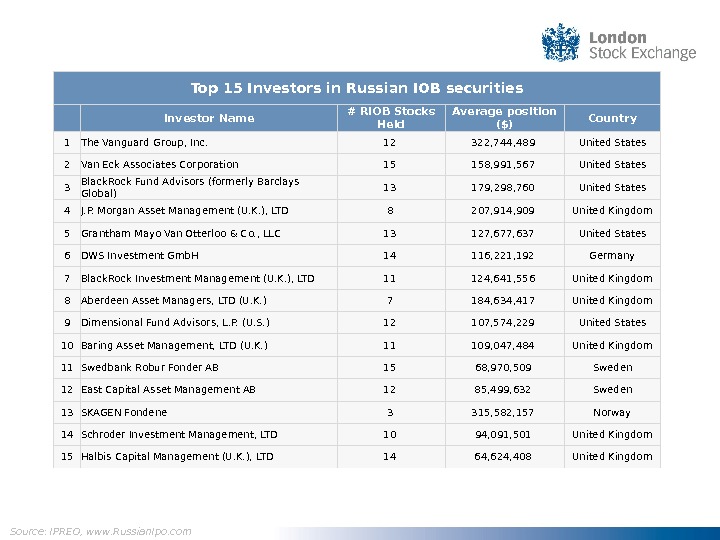Click 'United States' in the Vanguard row
720x540 pixels.
[x=613, y=142]
